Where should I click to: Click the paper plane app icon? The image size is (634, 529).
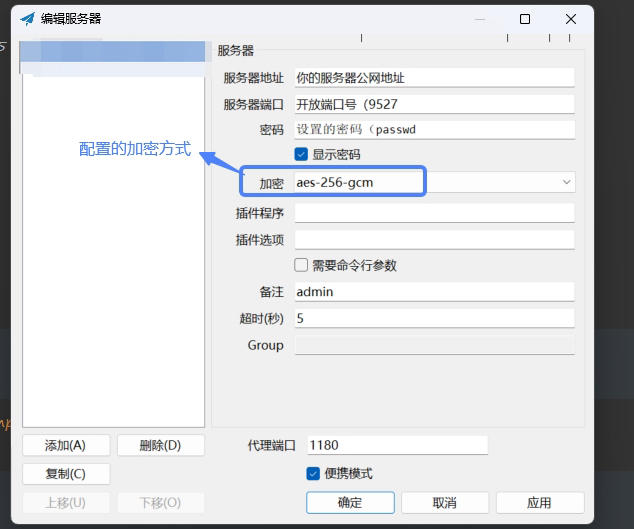pyautogui.click(x=27, y=19)
